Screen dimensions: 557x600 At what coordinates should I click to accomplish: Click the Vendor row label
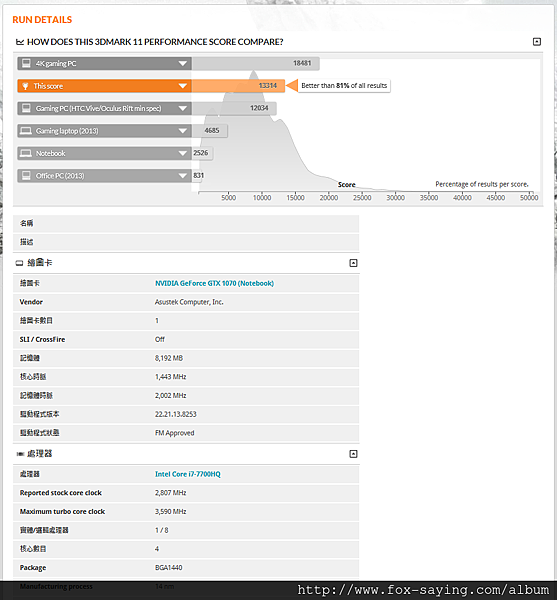point(31,302)
